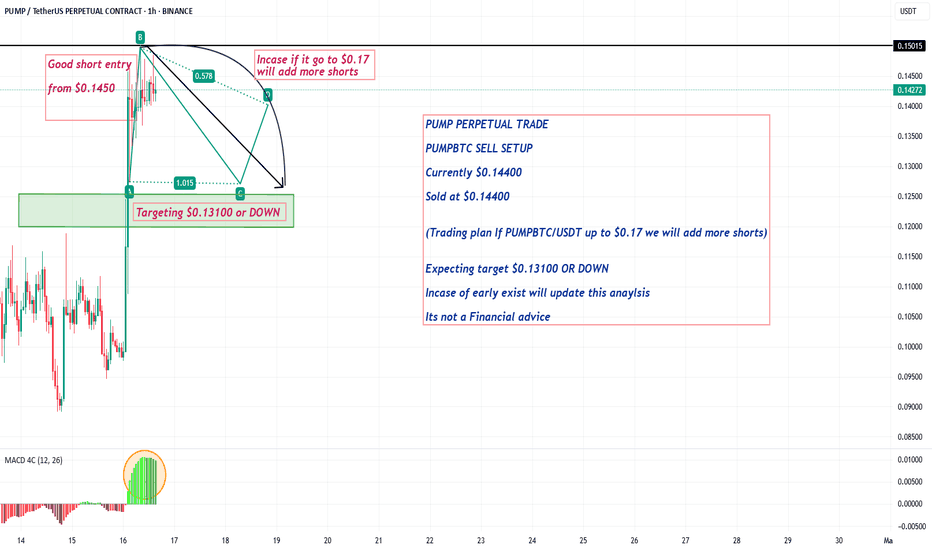The width and height of the screenshot is (932, 550).
Task: Click date 30 on the time axis
Action: pos(839,540)
